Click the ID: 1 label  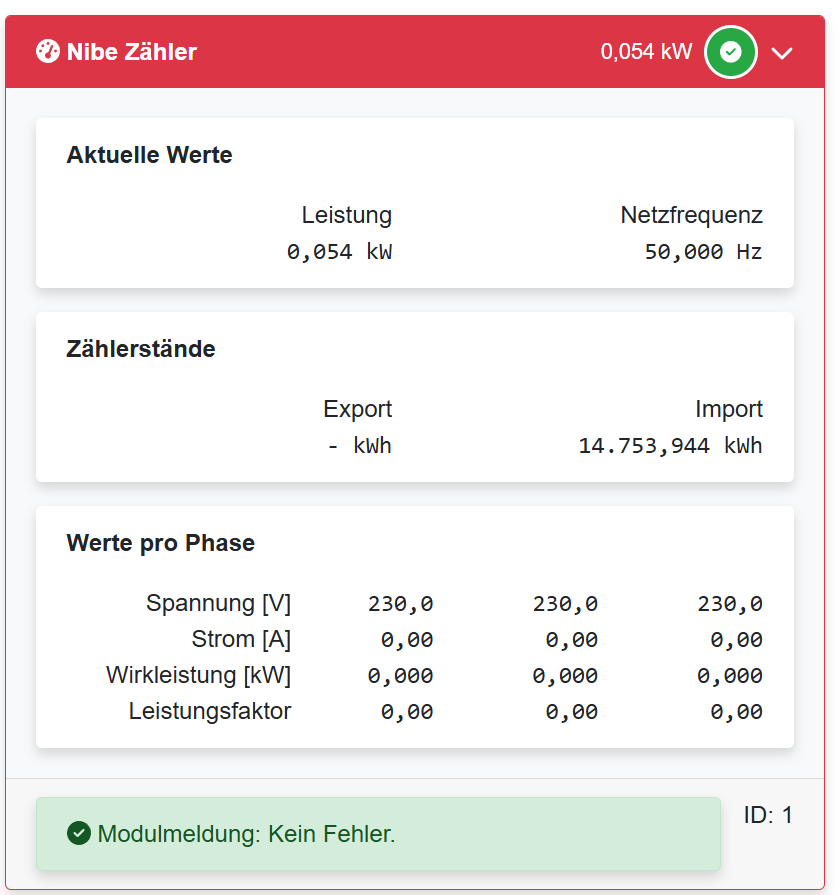768,815
